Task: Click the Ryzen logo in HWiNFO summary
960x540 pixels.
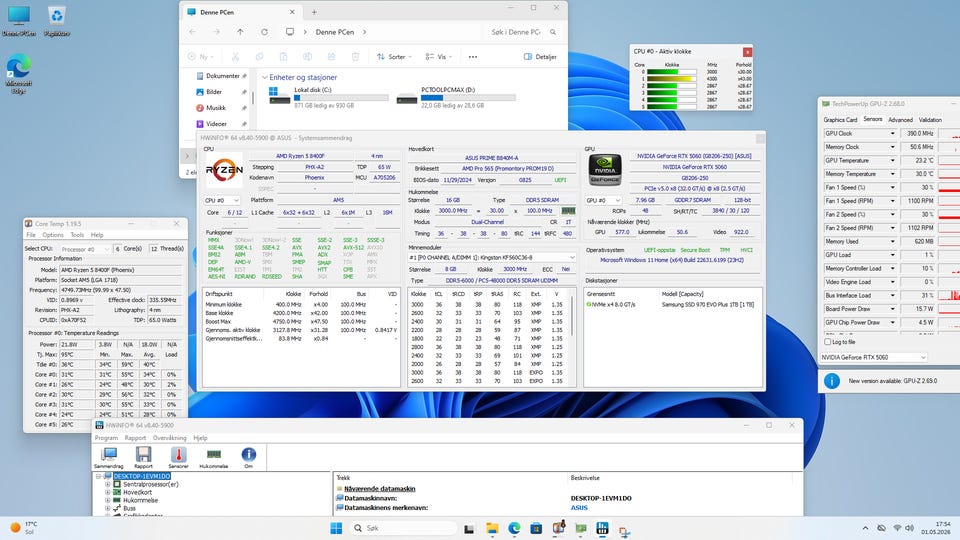Action: click(223, 170)
